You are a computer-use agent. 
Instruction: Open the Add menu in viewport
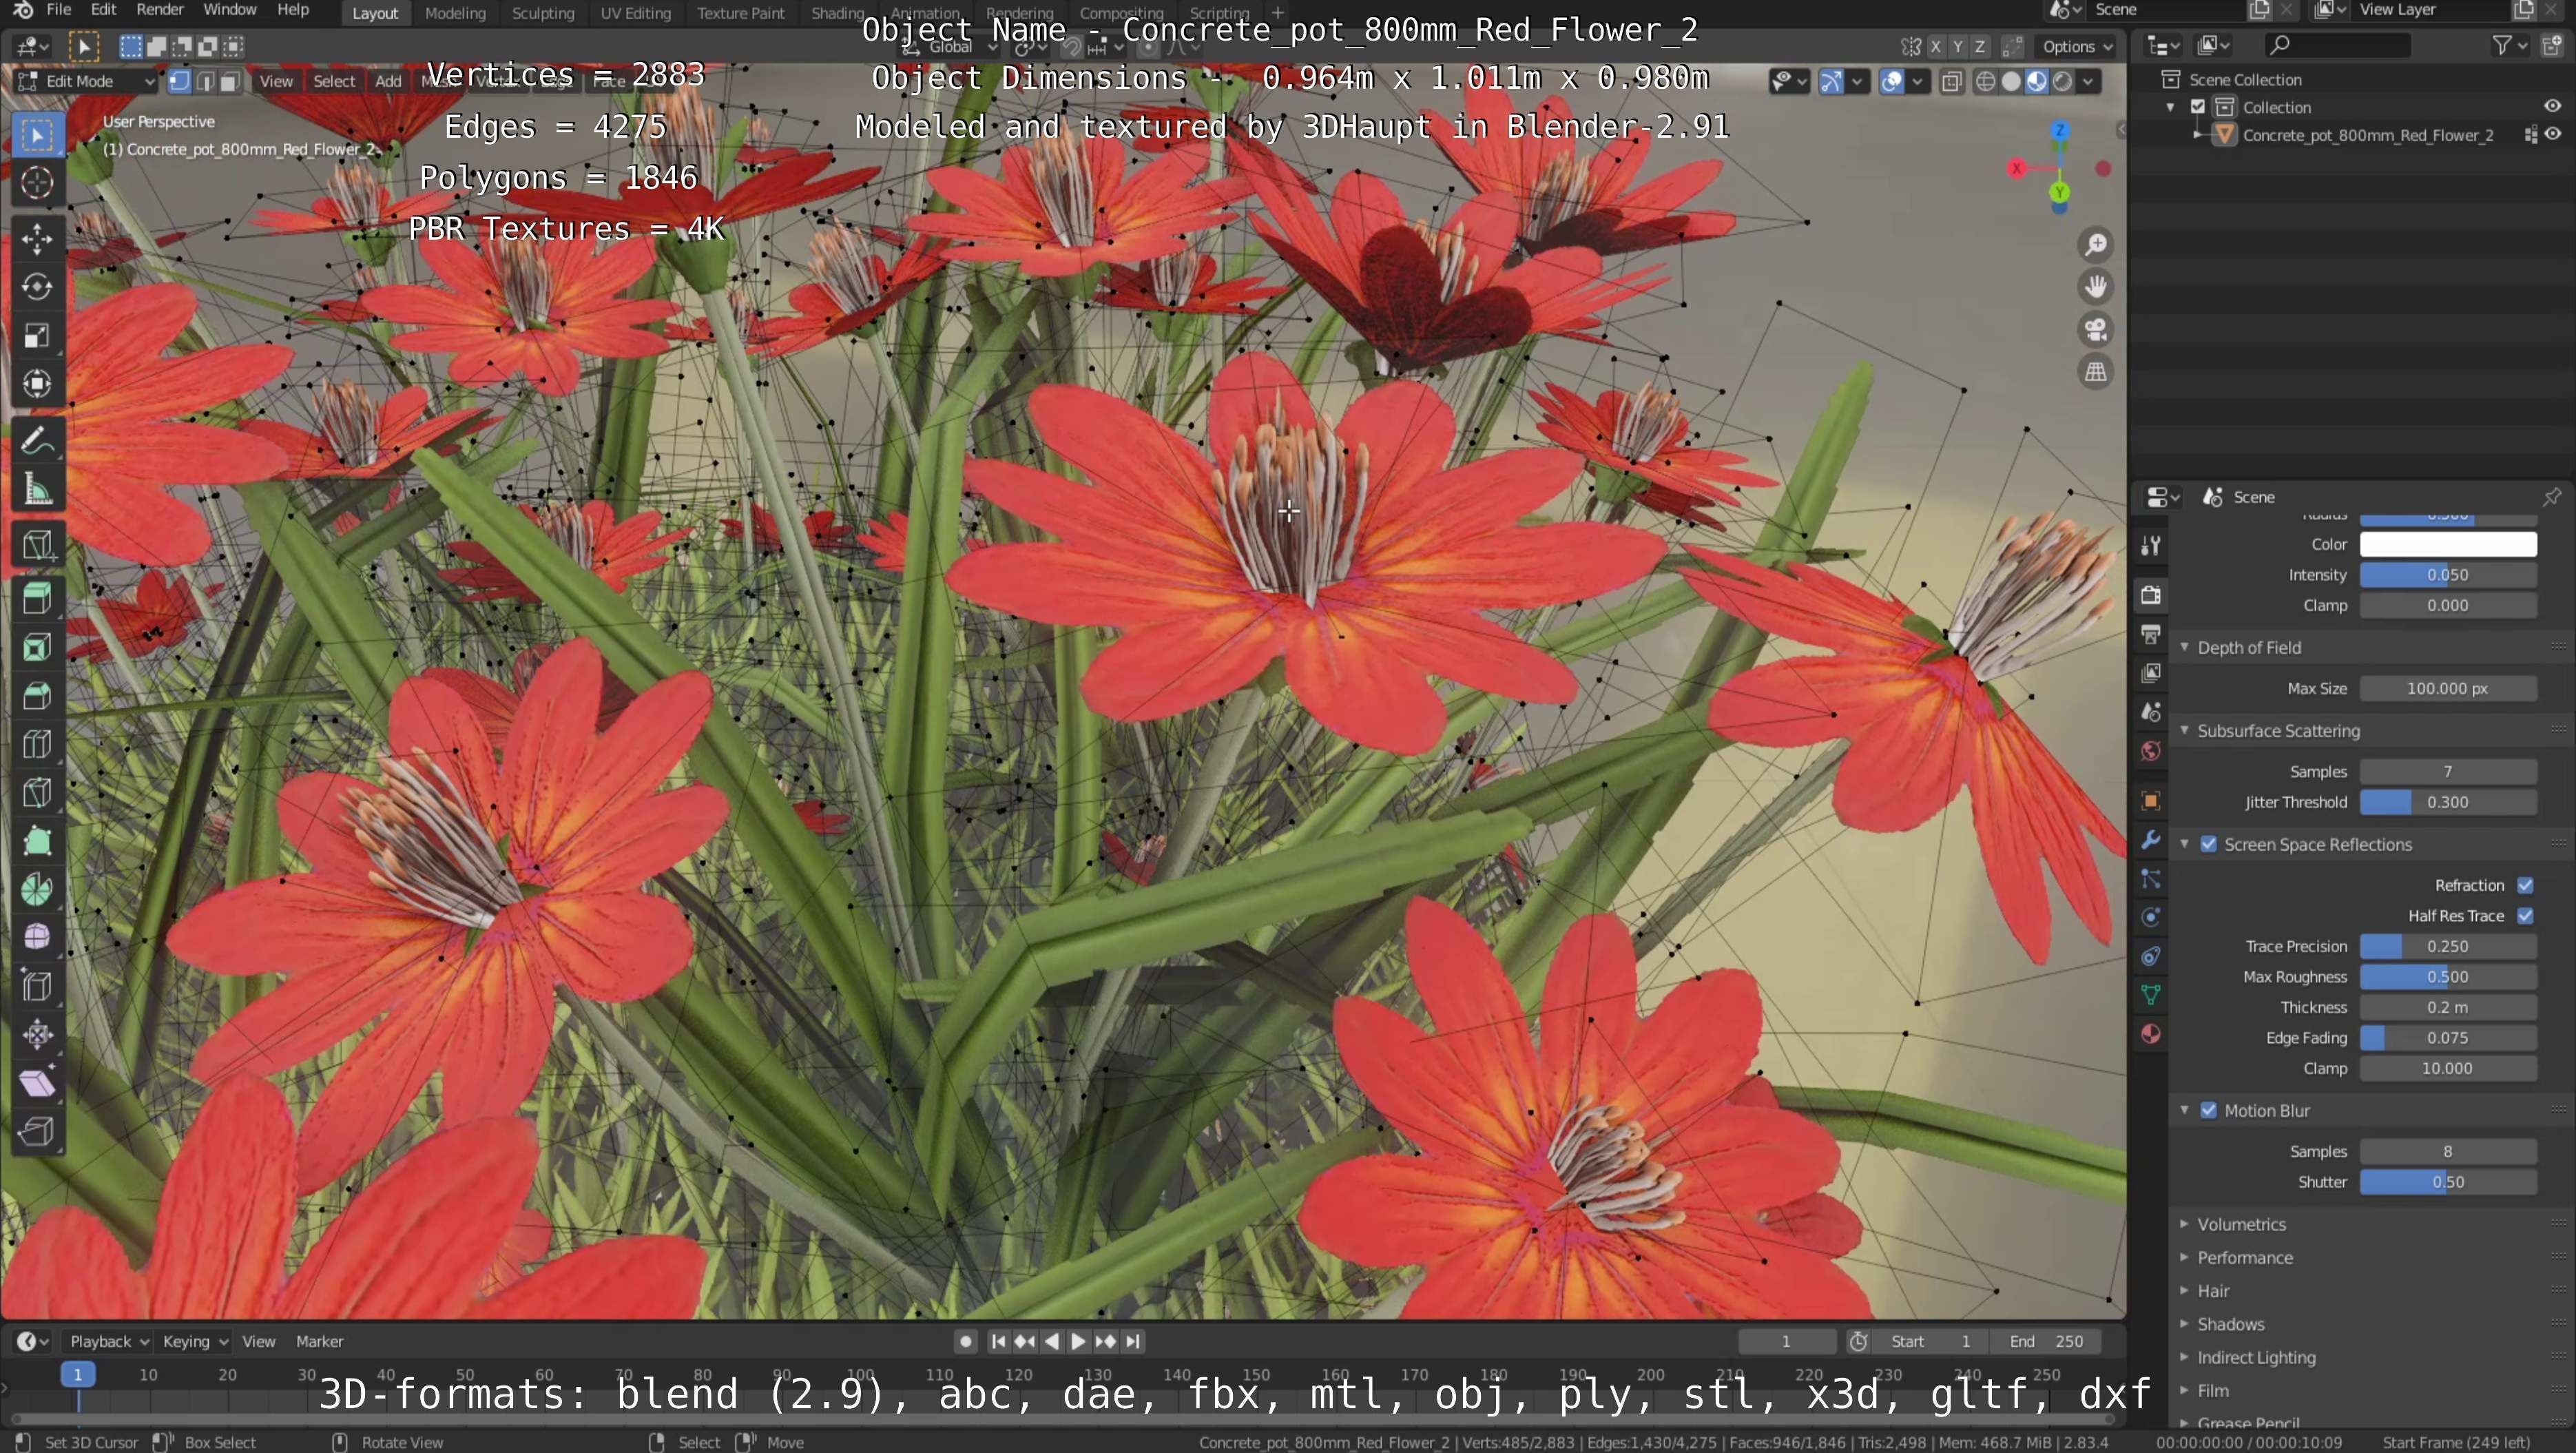[x=388, y=82]
